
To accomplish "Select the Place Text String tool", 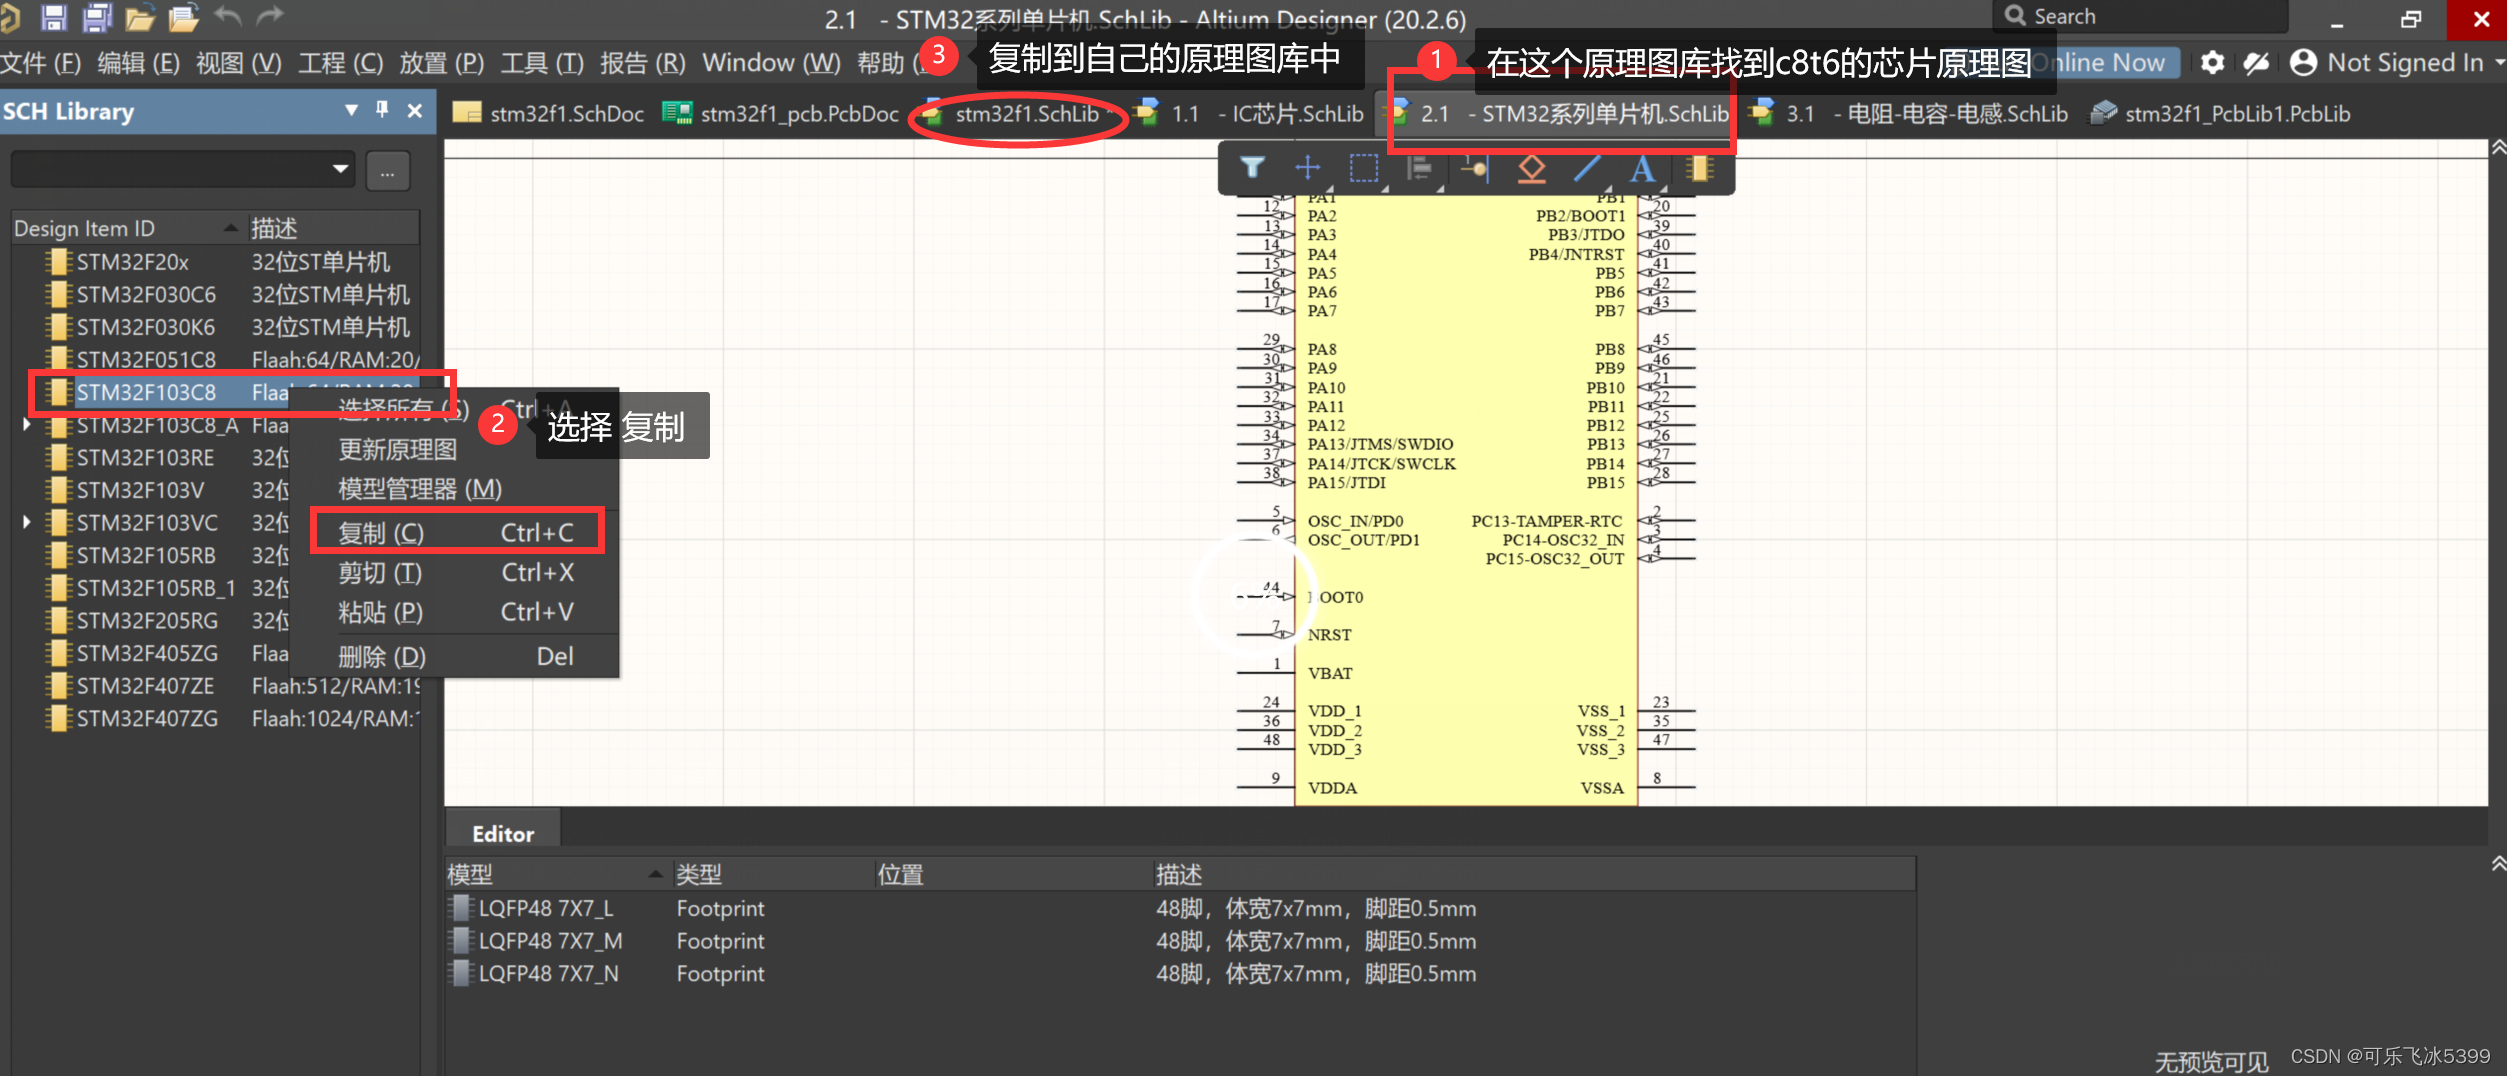I will pyautogui.click(x=1641, y=169).
